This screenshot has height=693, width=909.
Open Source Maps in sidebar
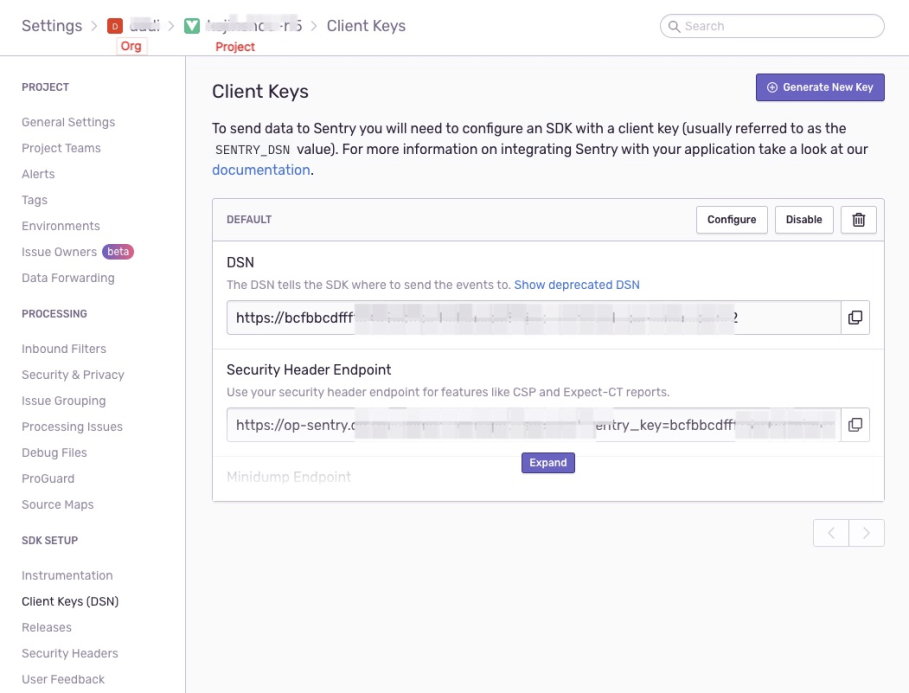(57, 505)
